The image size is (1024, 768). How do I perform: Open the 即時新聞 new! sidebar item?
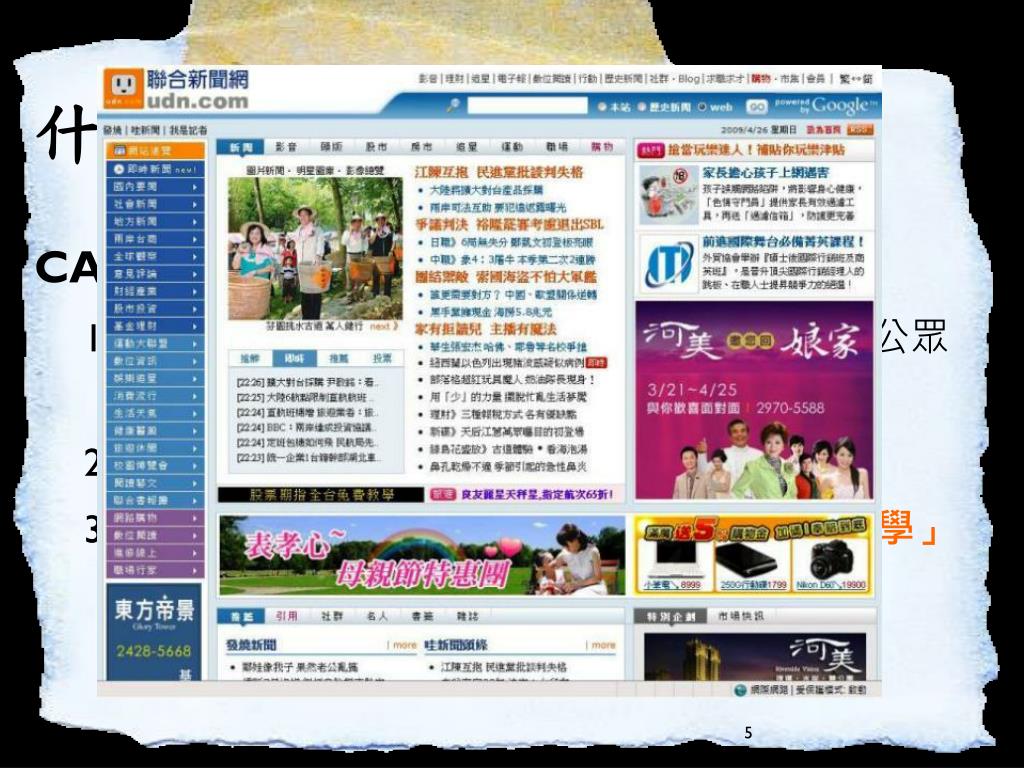(x=155, y=169)
